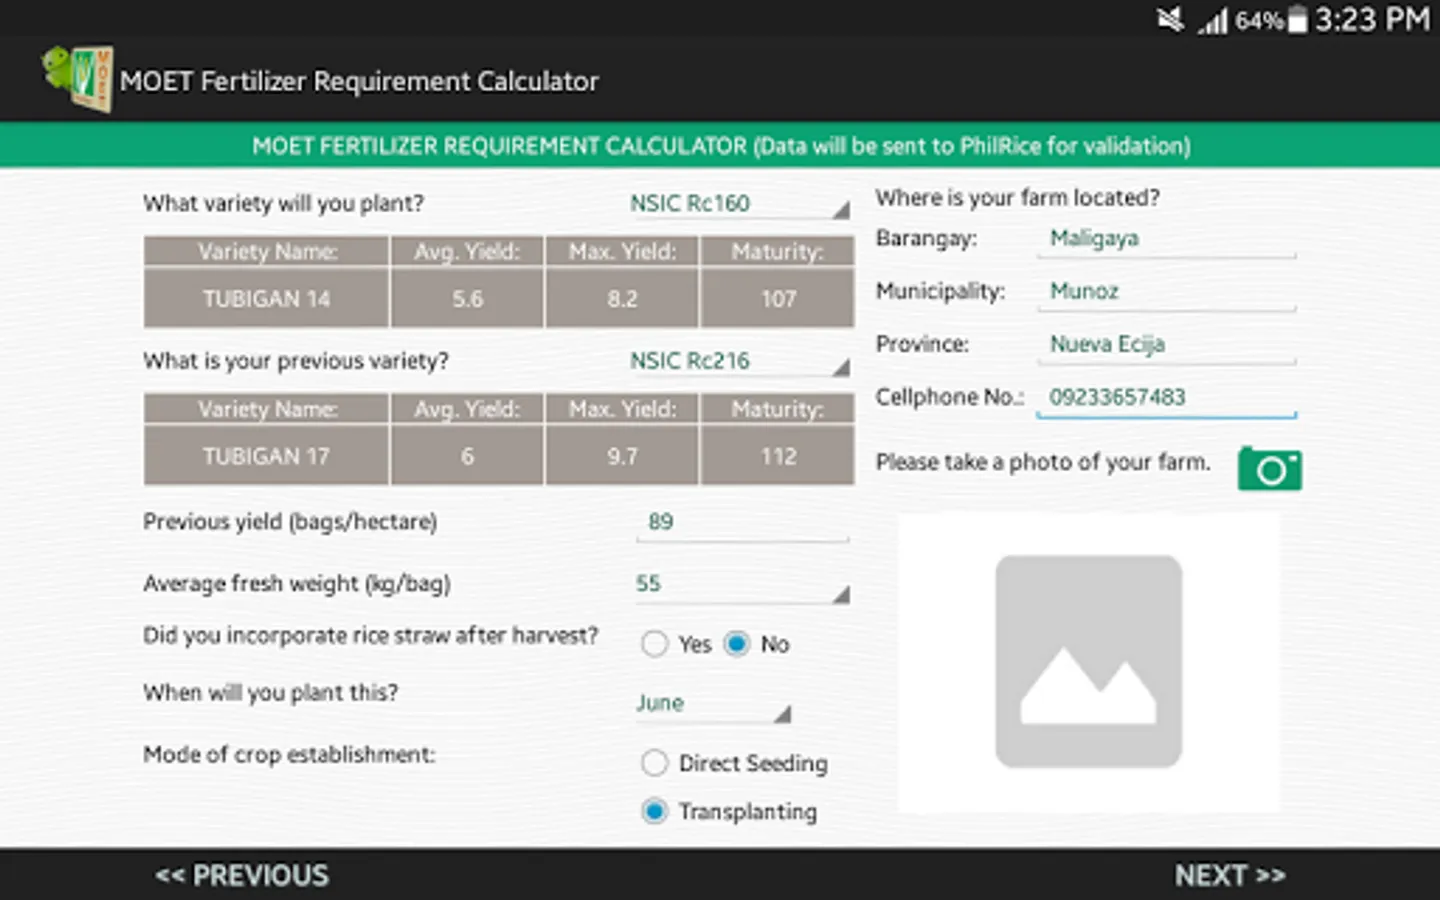Tap the clock showing 3:23 PM

click(1372, 20)
